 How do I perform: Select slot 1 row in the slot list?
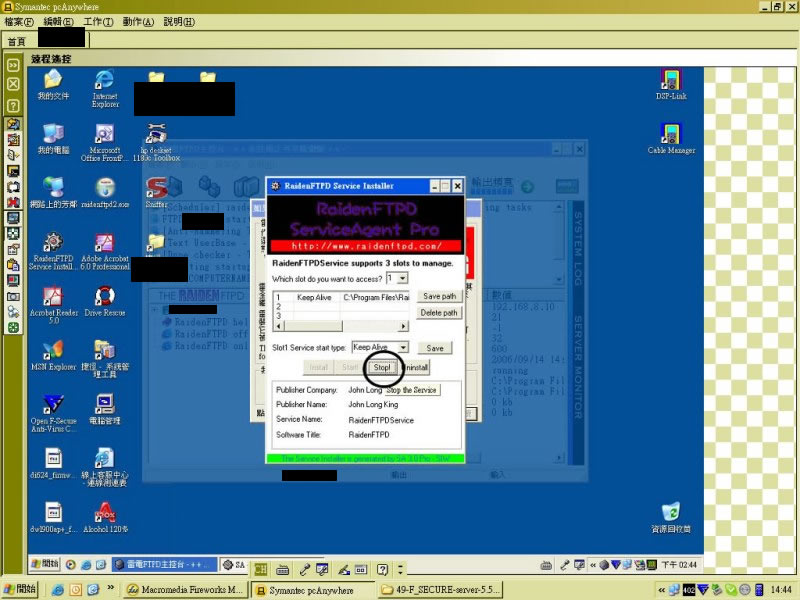(x=342, y=297)
